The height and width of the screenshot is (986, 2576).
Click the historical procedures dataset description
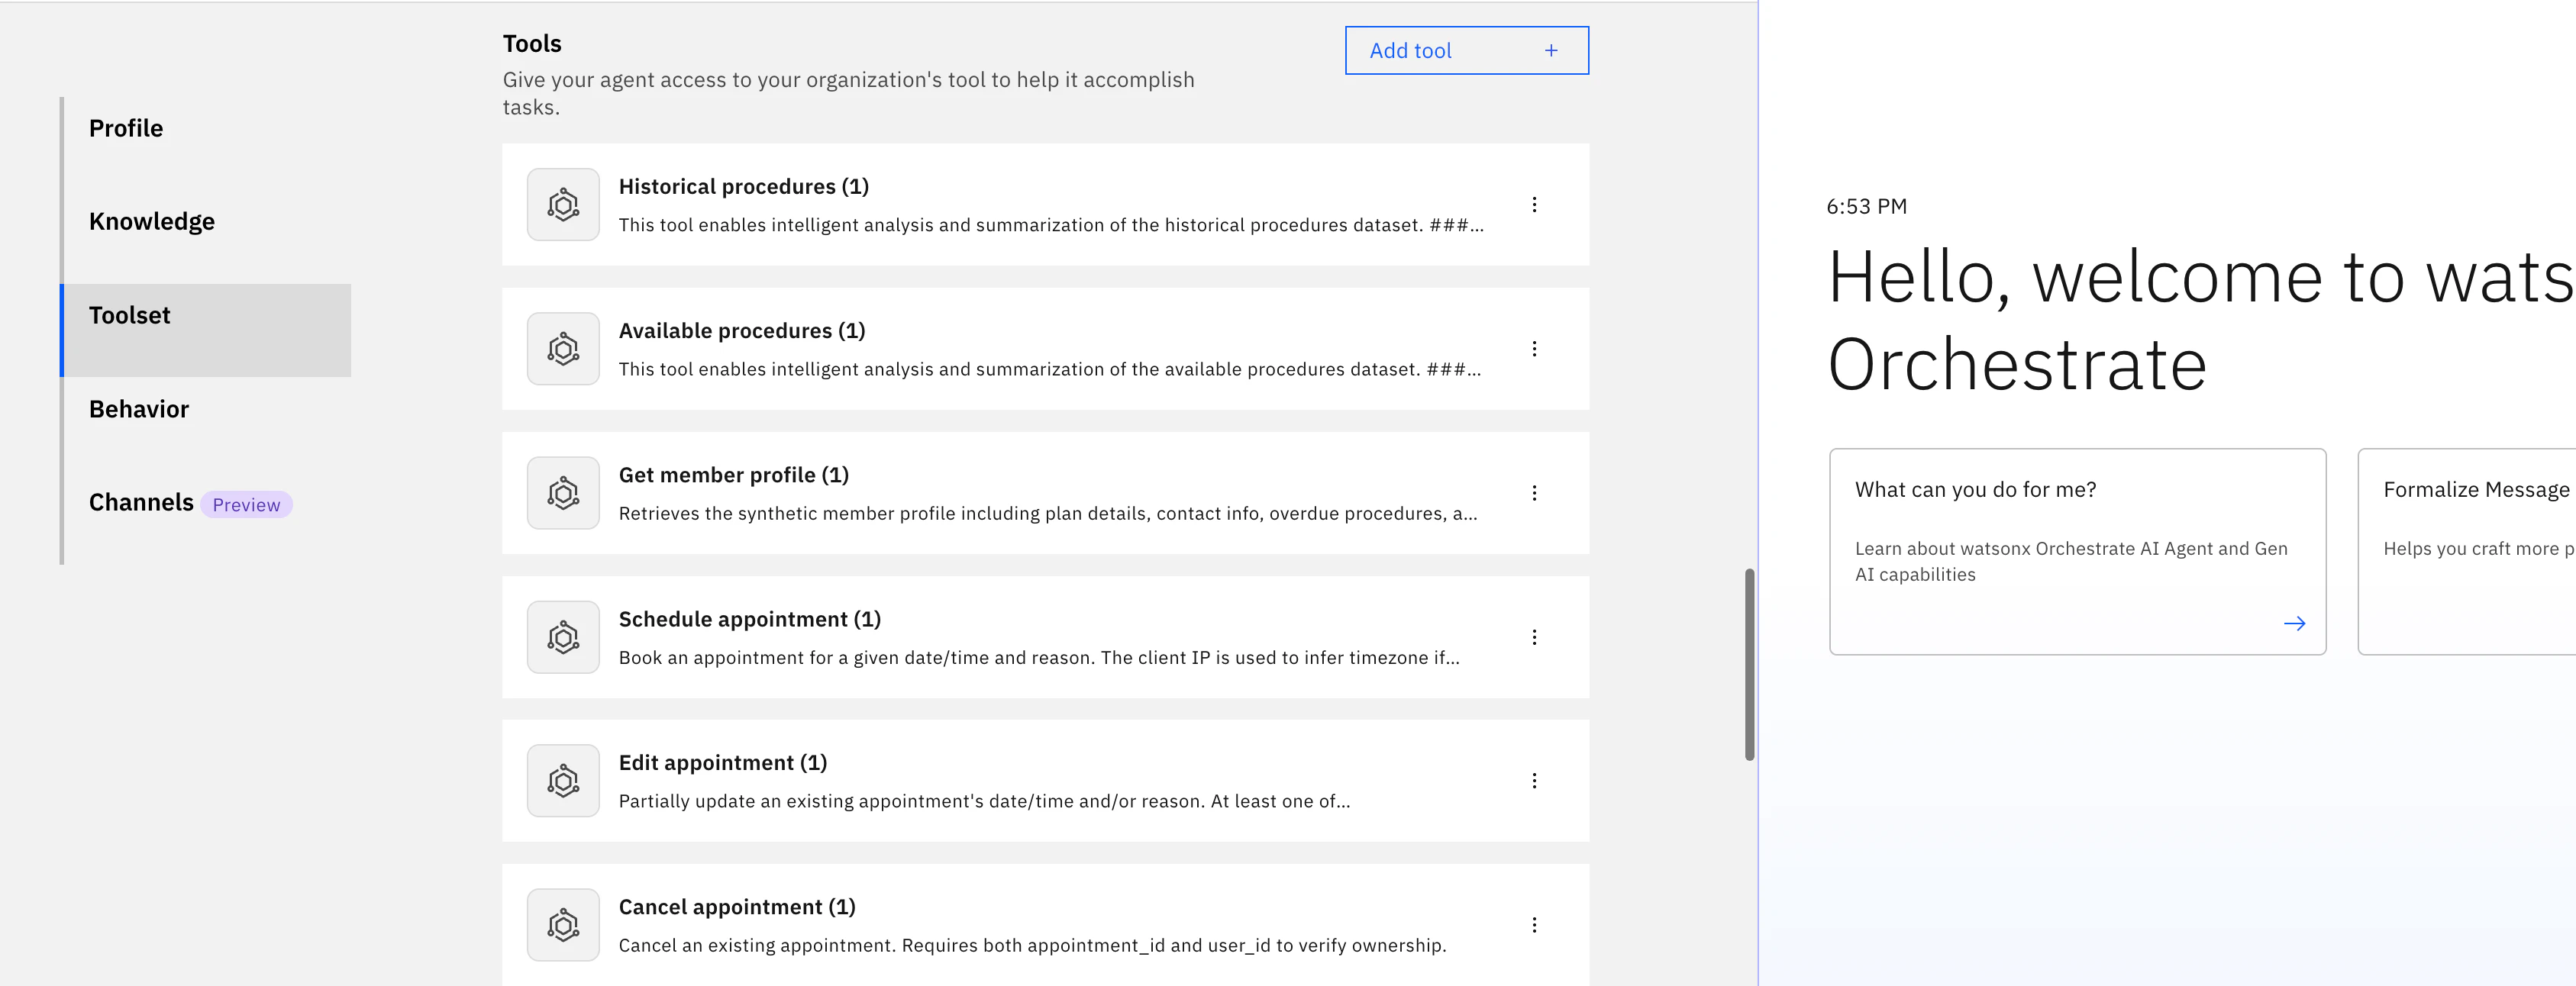point(1051,225)
